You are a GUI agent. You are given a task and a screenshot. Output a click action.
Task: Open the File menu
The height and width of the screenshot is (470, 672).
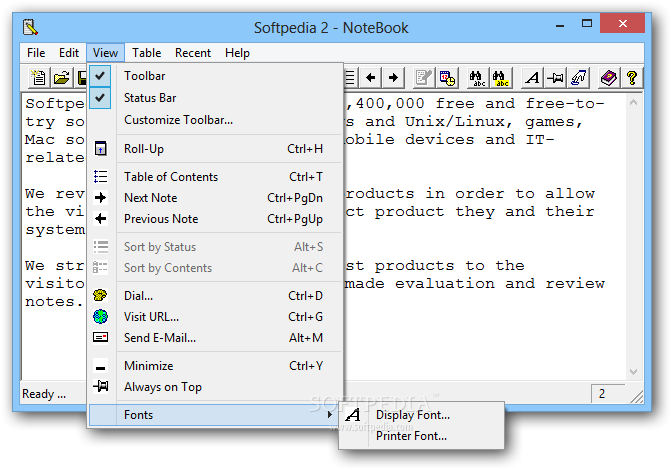pos(36,53)
